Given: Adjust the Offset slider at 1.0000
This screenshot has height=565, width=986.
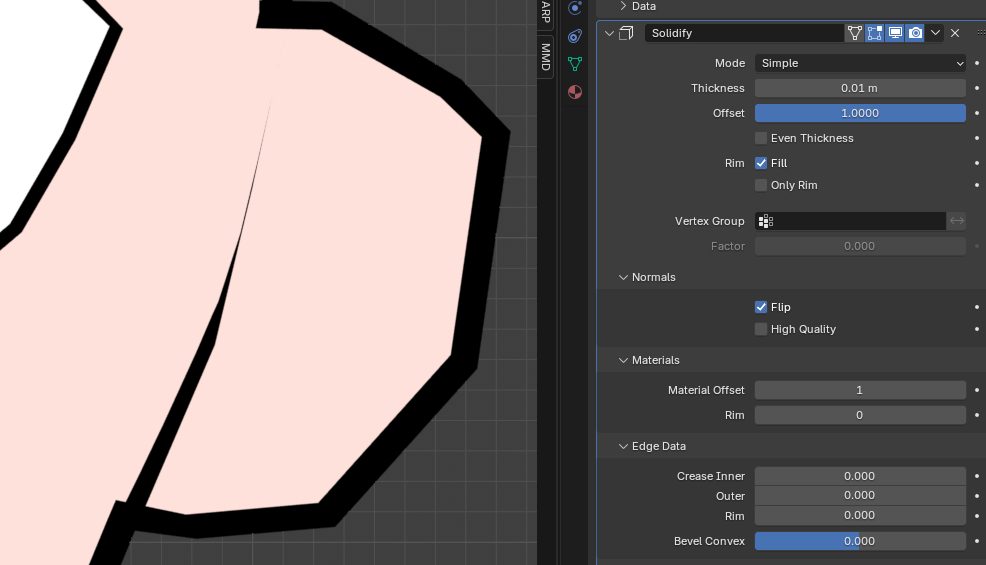Looking at the screenshot, I should (x=860, y=113).
